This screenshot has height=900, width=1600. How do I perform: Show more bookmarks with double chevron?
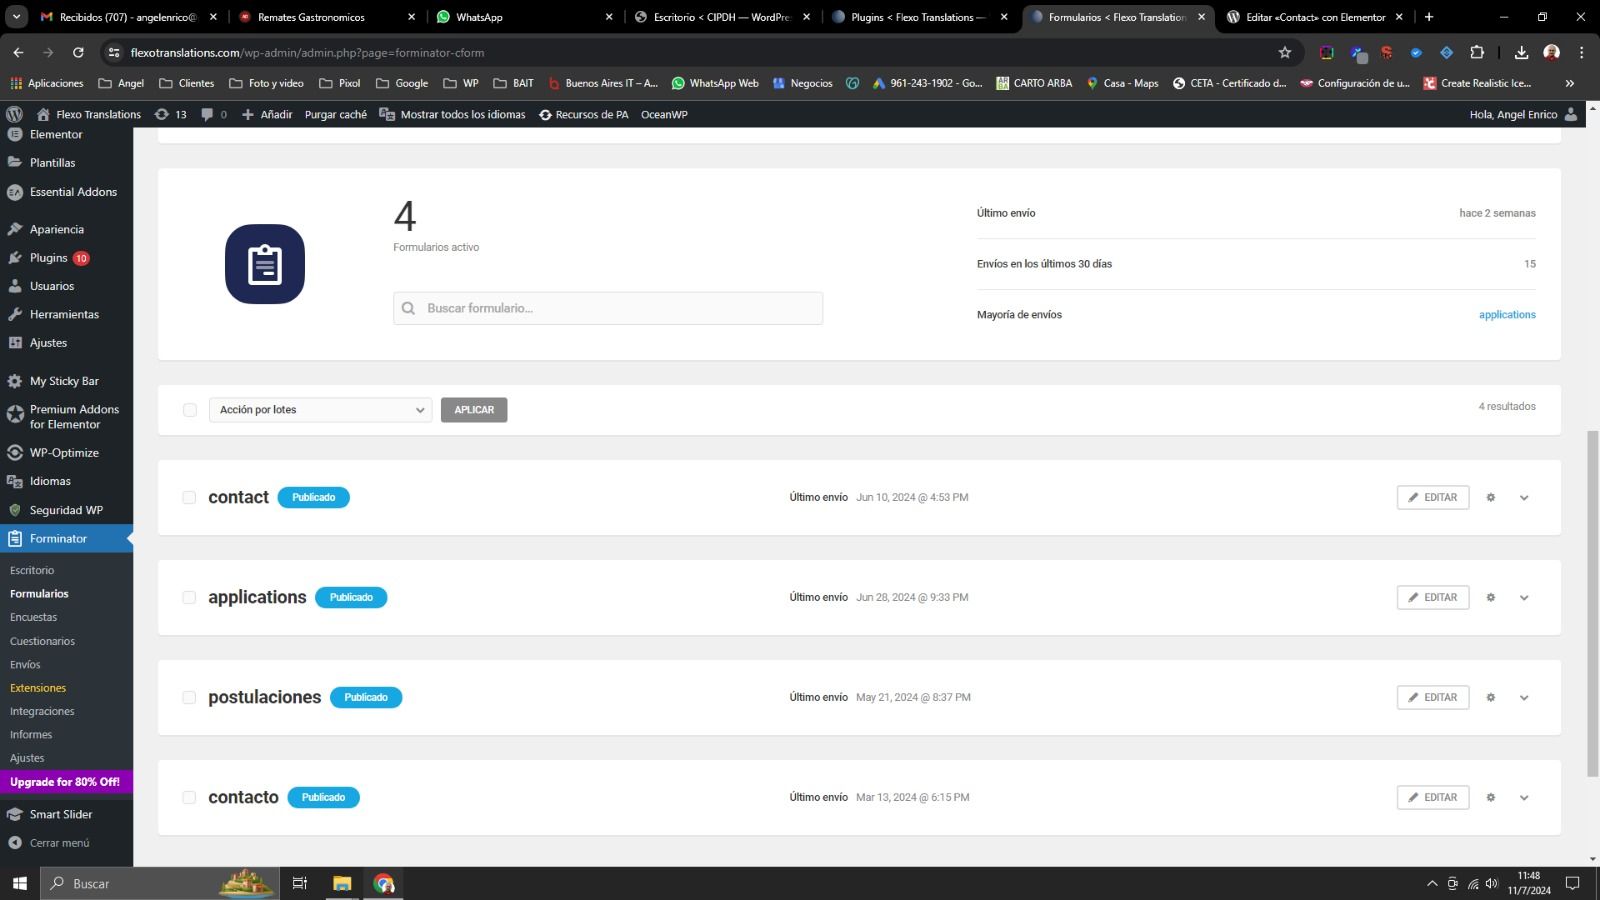(1569, 83)
